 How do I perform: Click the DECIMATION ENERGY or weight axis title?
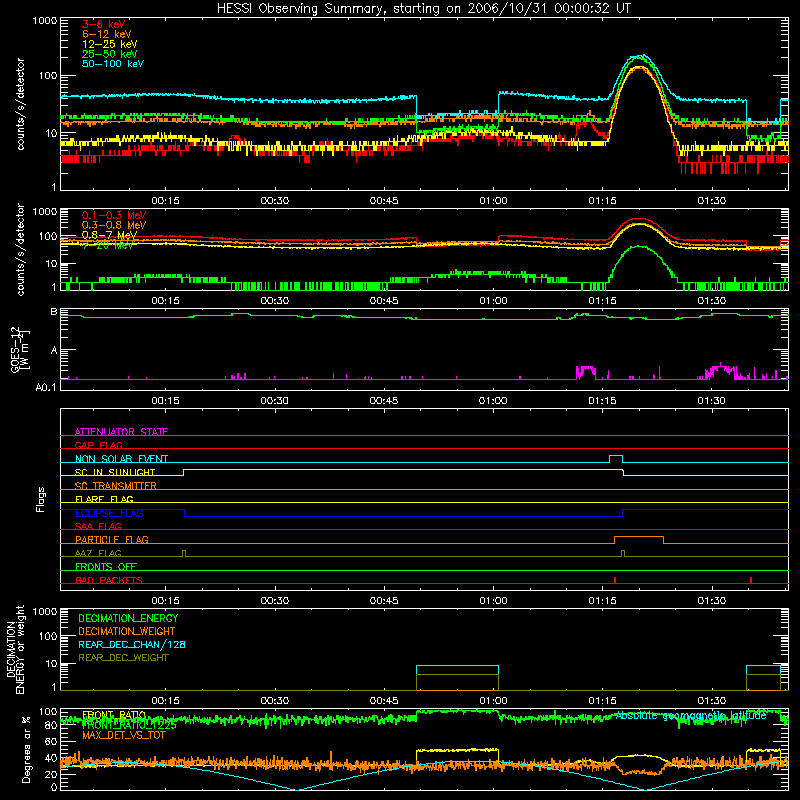click(15, 649)
